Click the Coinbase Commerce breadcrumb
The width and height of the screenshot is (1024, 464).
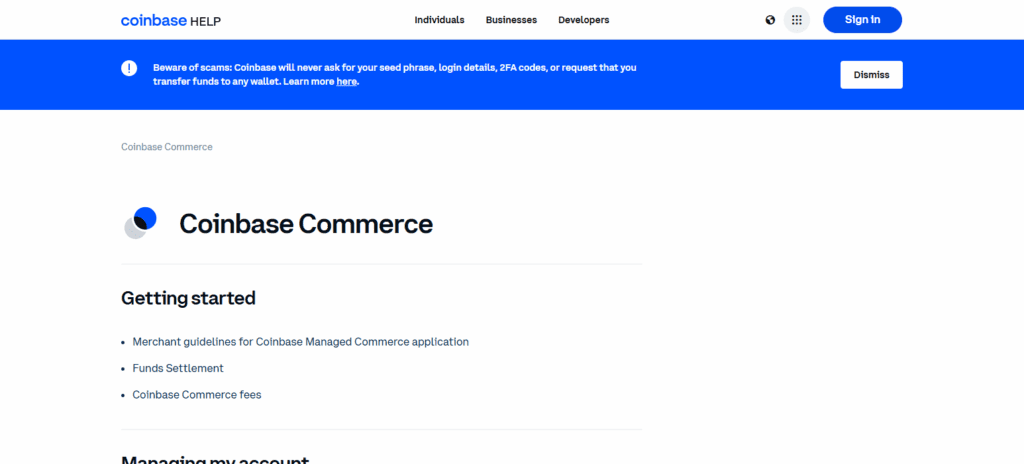167,147
